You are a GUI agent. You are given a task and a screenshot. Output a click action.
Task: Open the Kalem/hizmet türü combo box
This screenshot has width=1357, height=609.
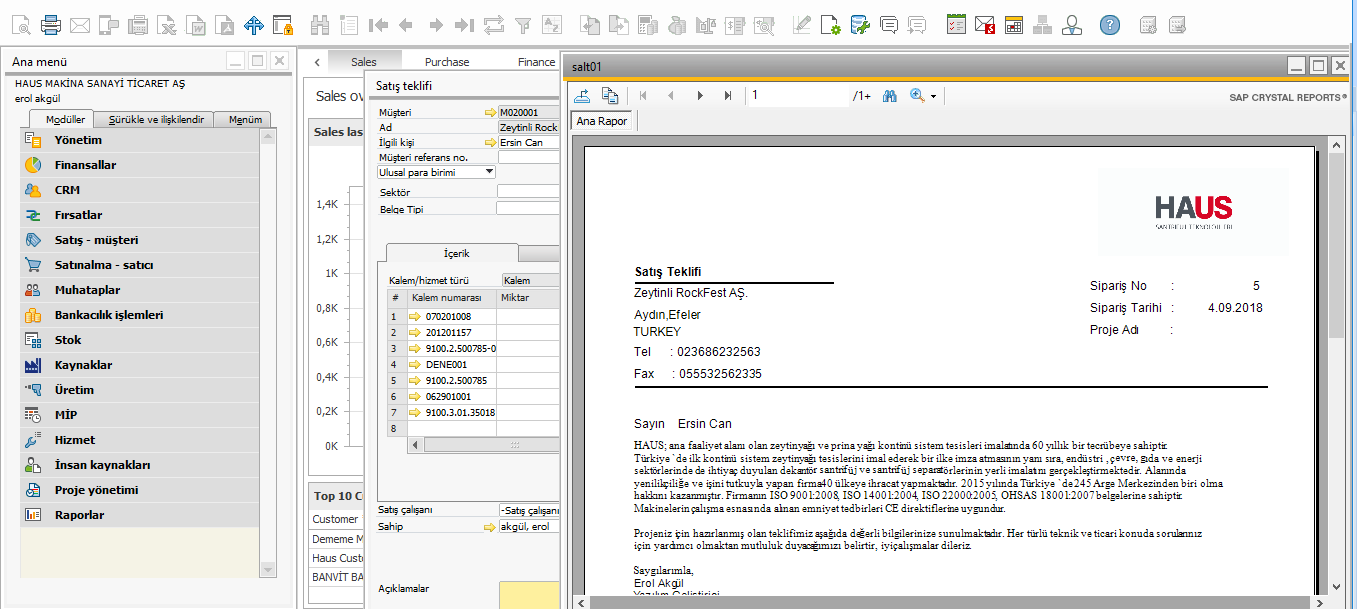[529, 281]
